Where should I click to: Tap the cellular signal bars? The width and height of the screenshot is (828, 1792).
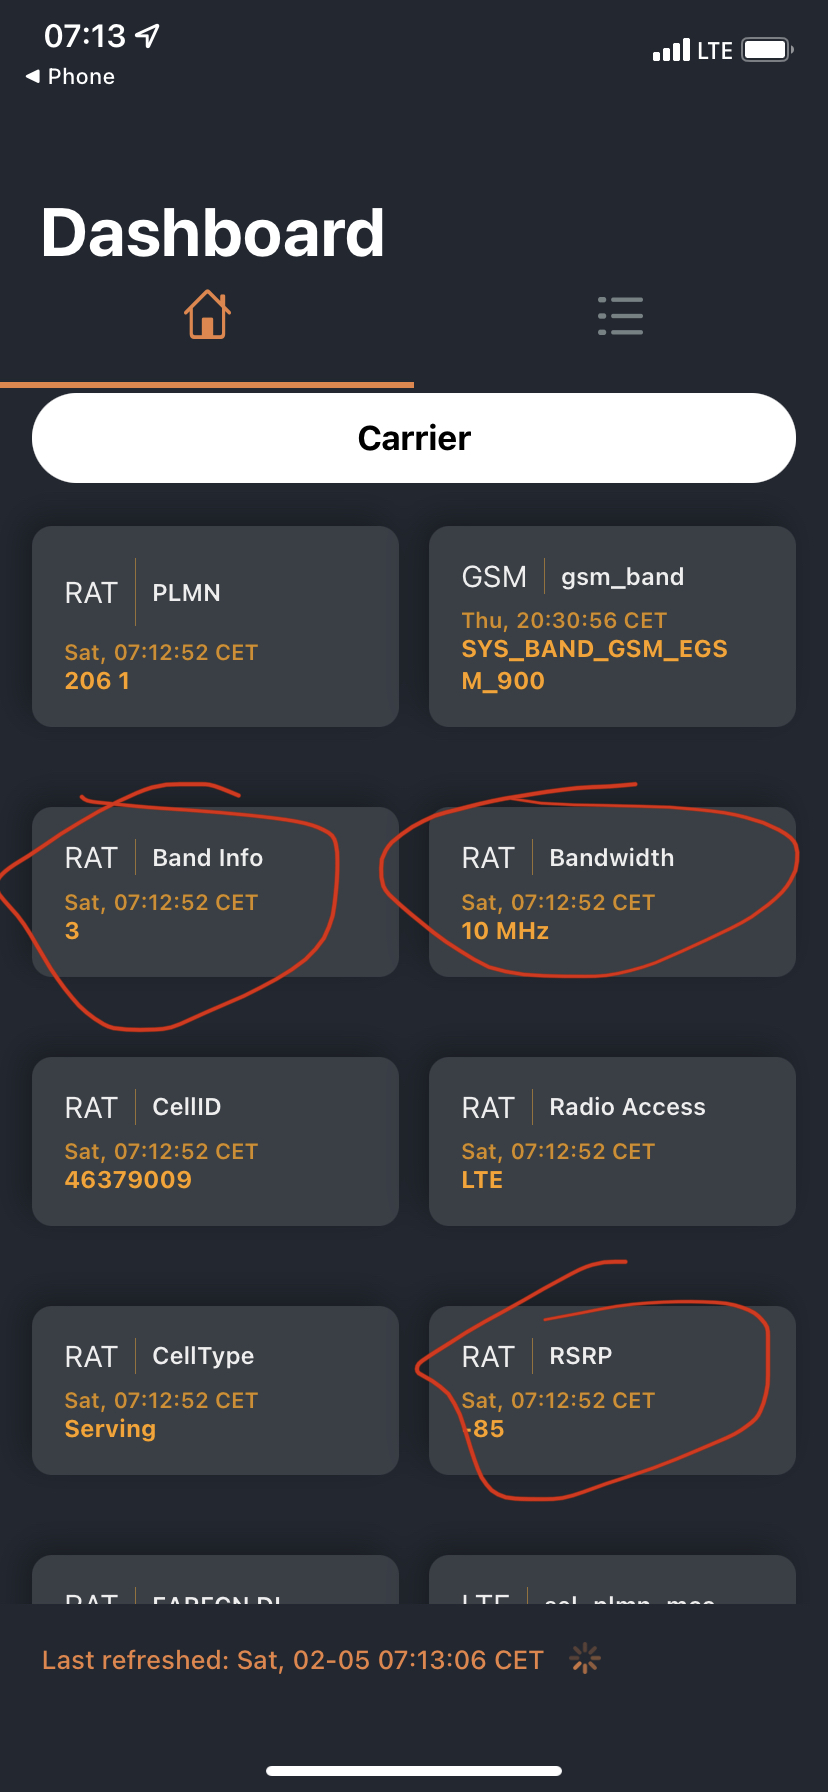671,50
